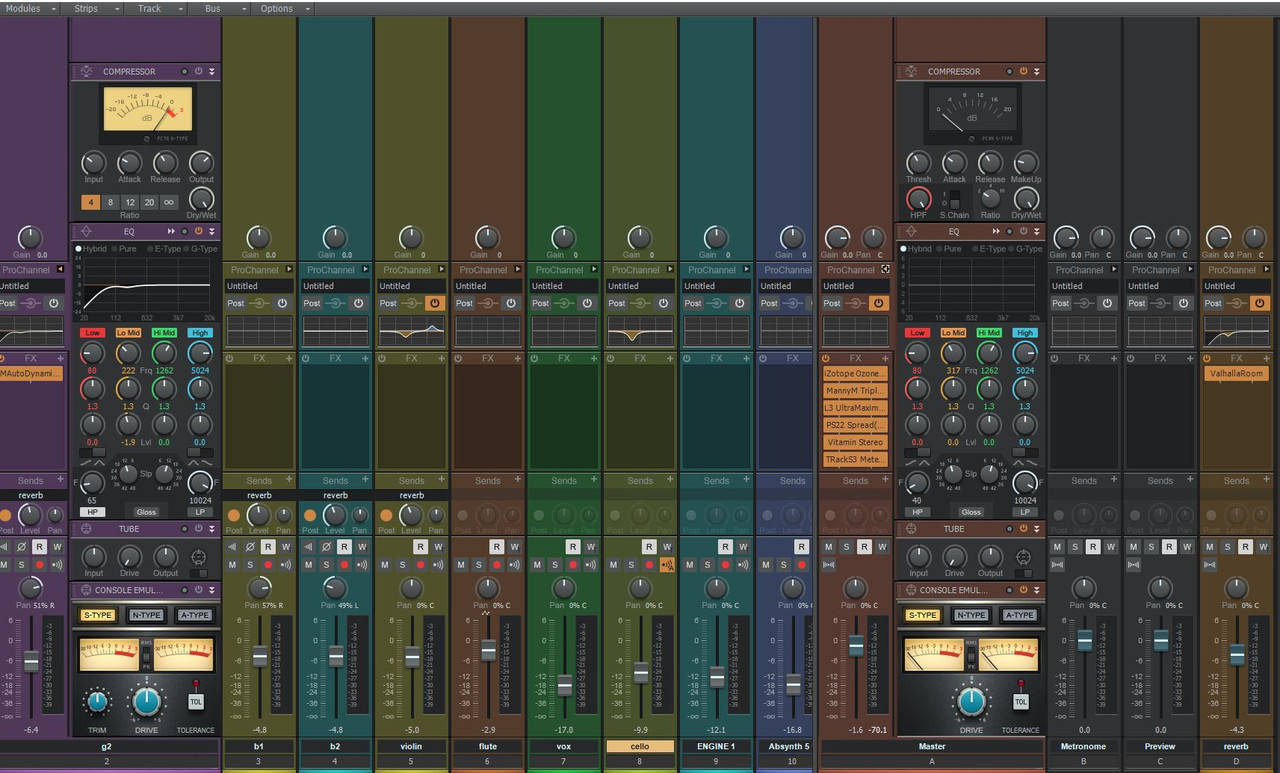Add an effect to b1 FX rack
Image resolution: width=1280 pixels, height=773 pixels.
290,358
